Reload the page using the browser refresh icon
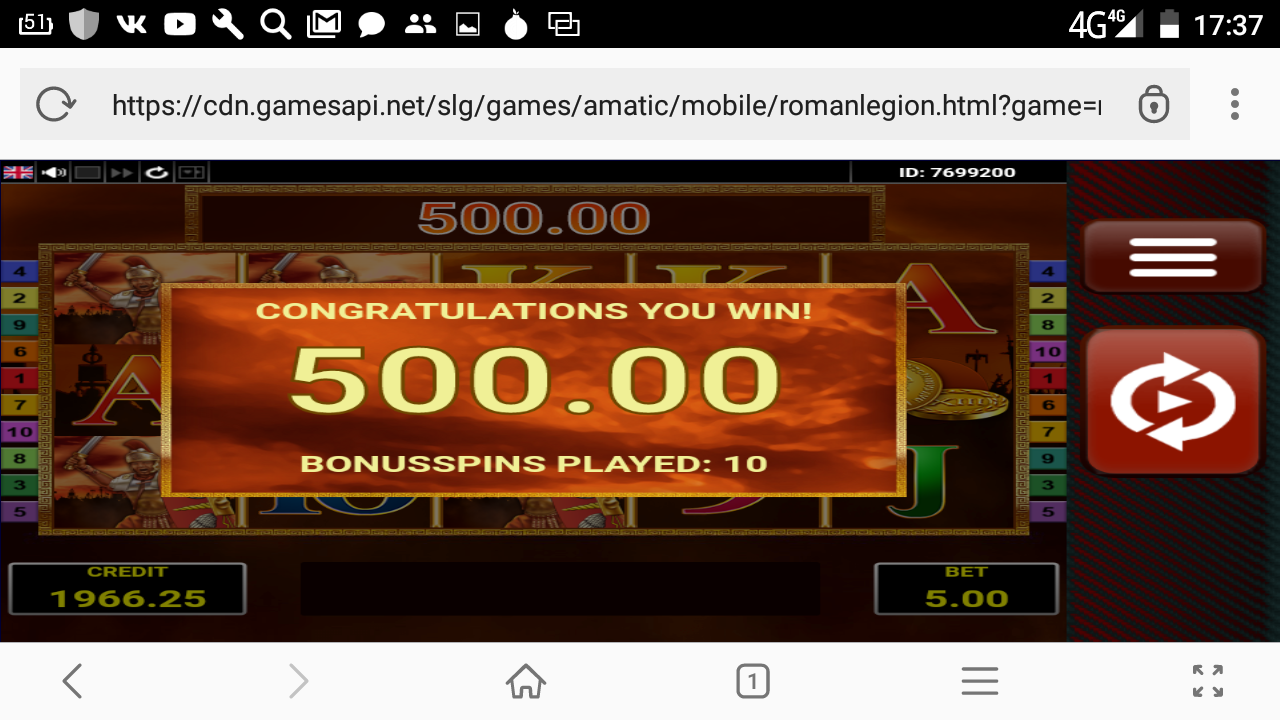The image size is (1280, 720). (56, 105)
